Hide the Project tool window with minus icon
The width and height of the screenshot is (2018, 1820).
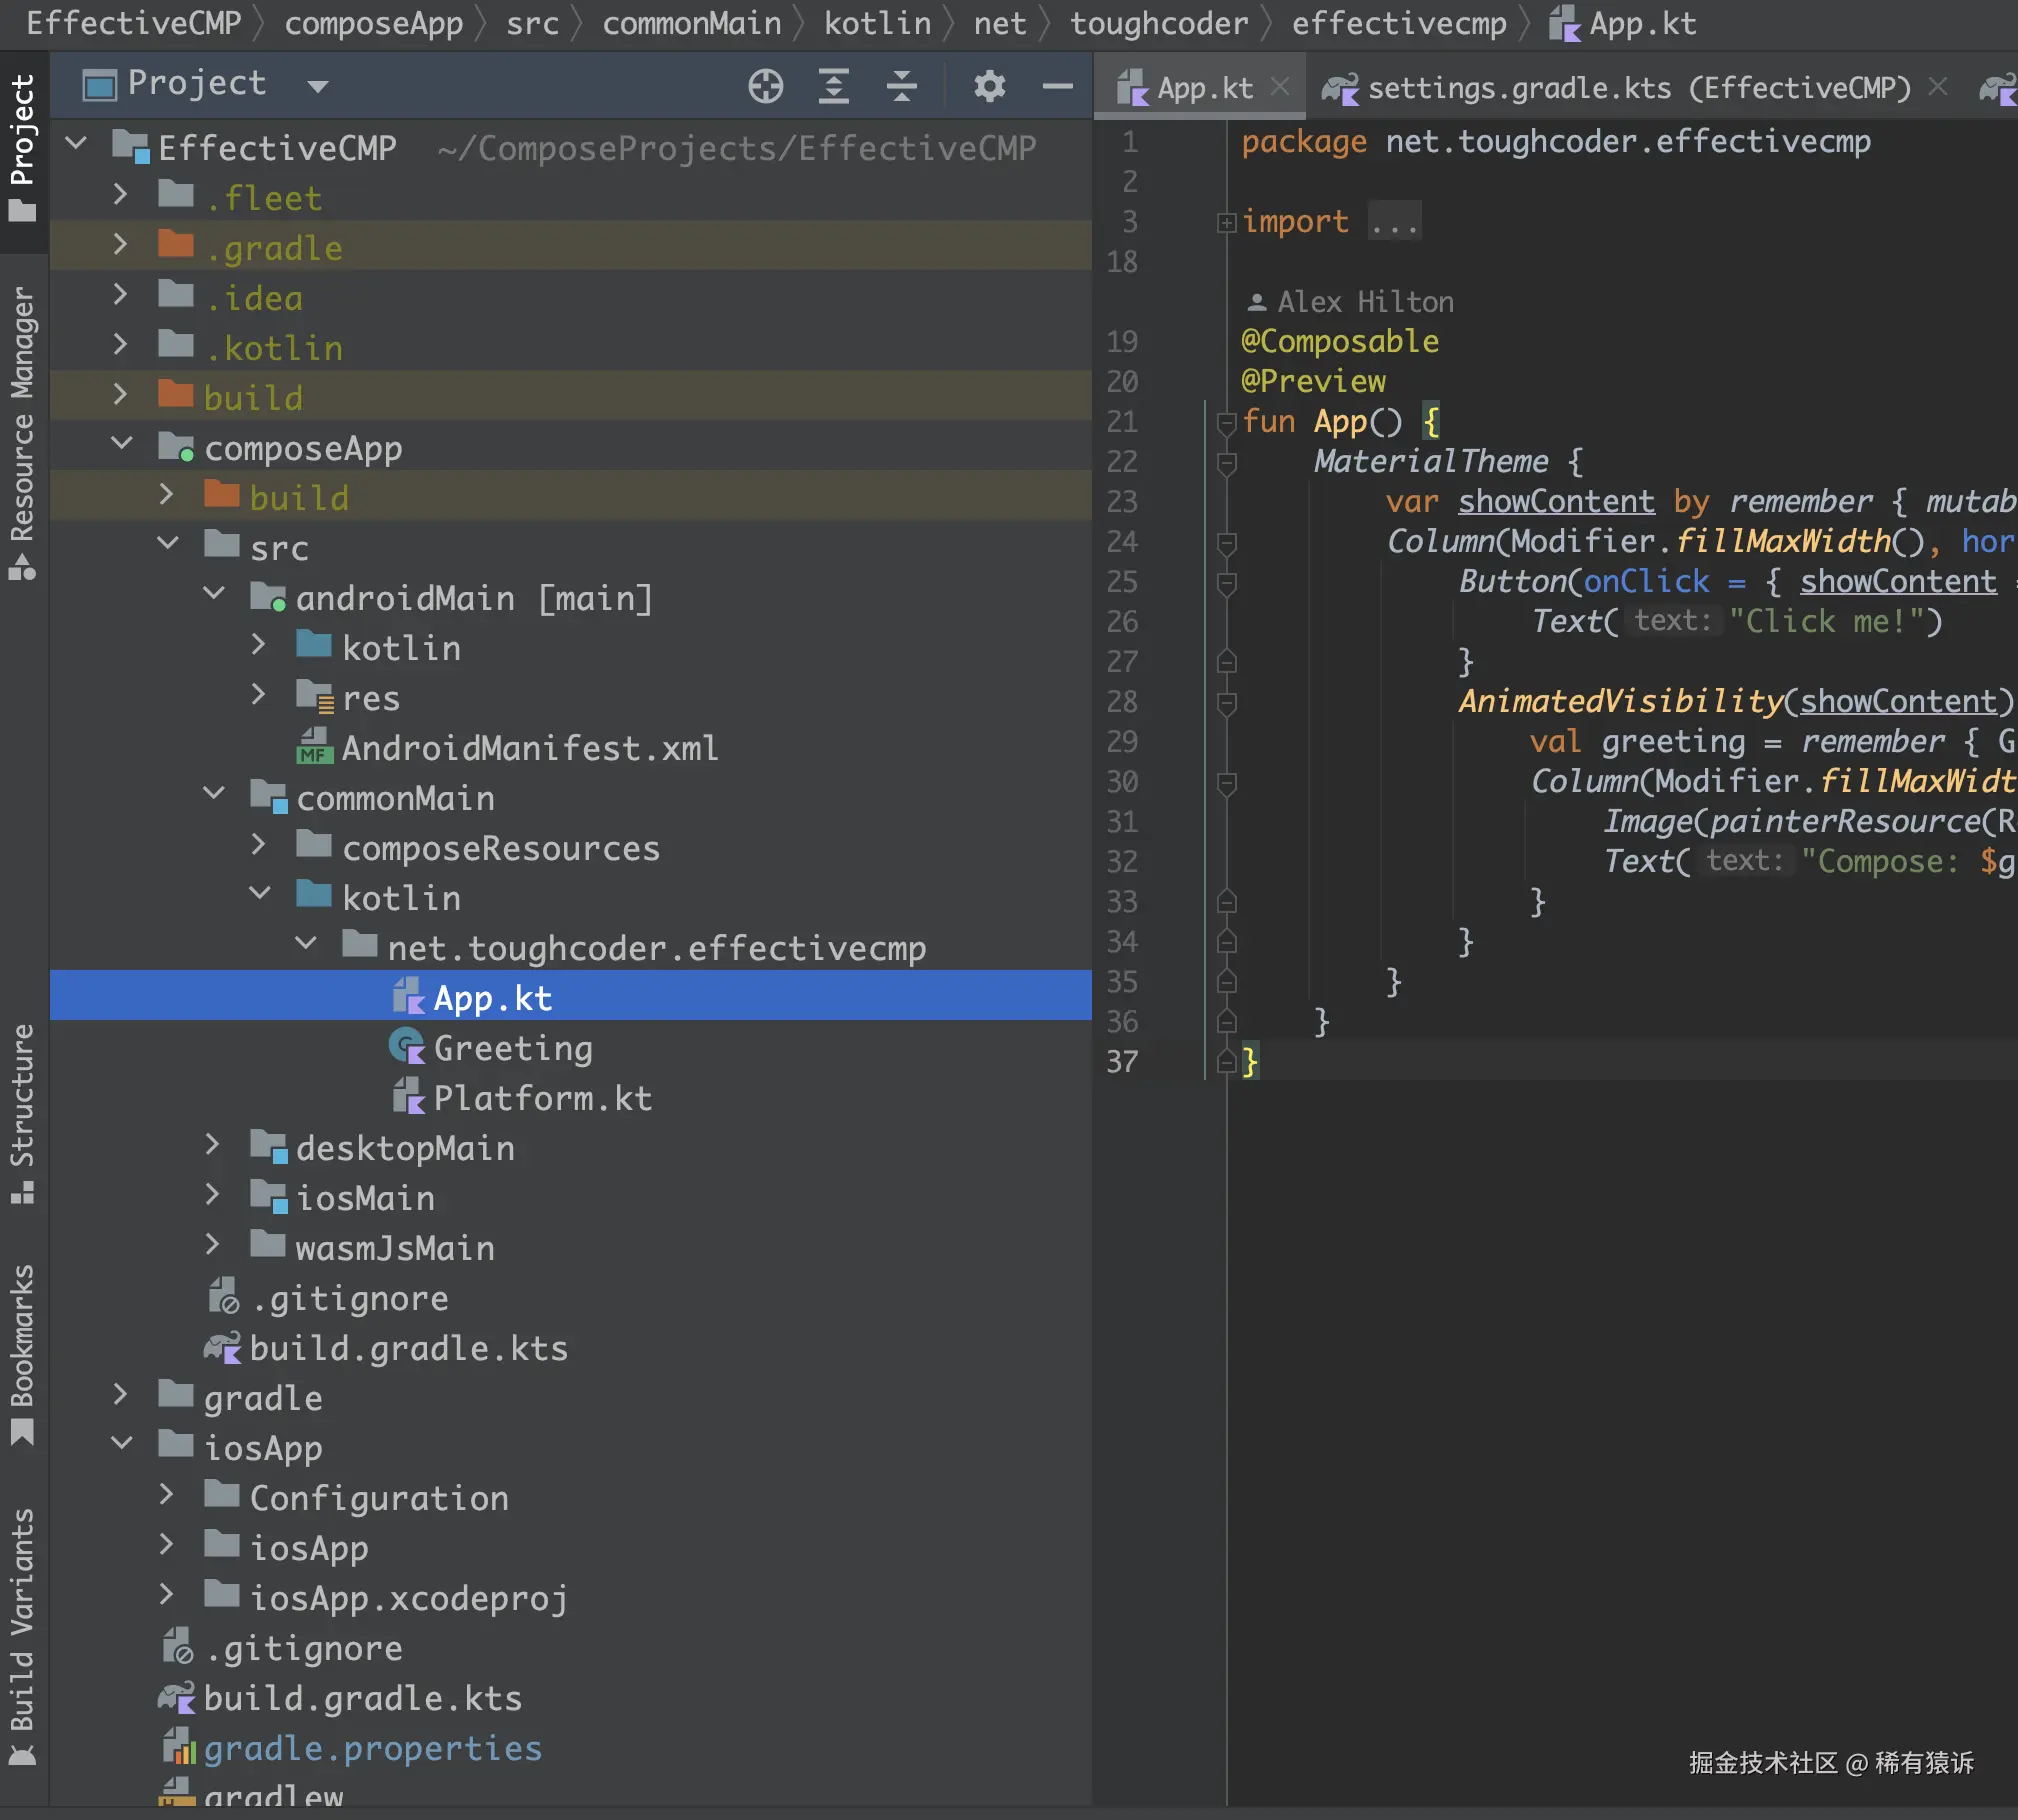[1057, 86]
